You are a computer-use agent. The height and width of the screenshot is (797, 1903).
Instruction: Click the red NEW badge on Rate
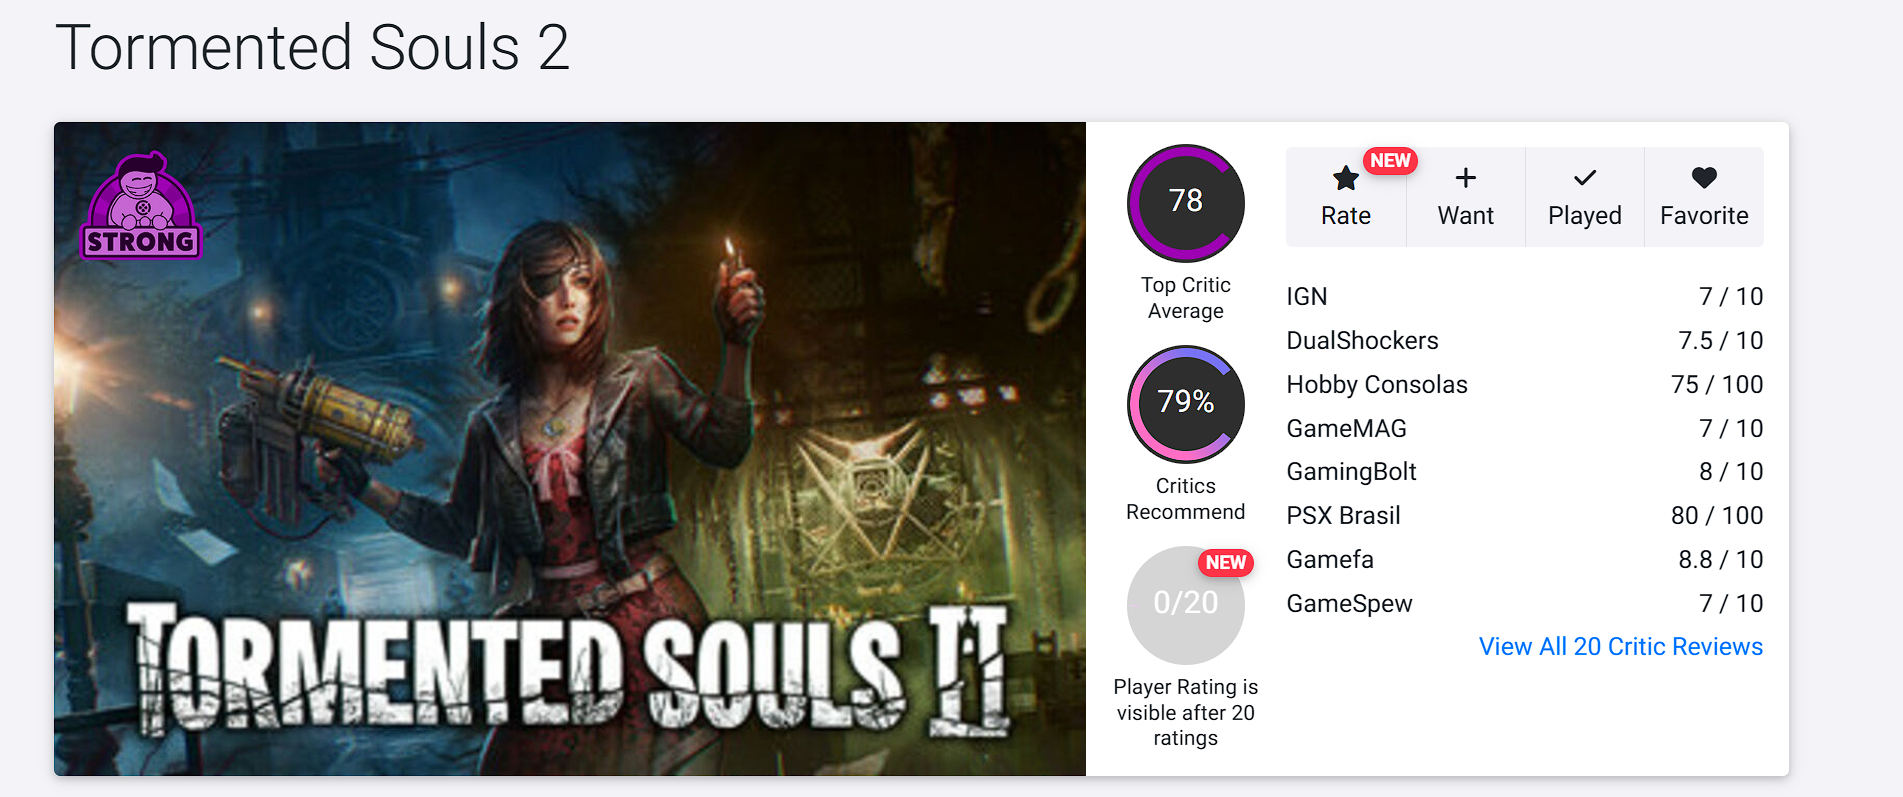[1390, 161]
